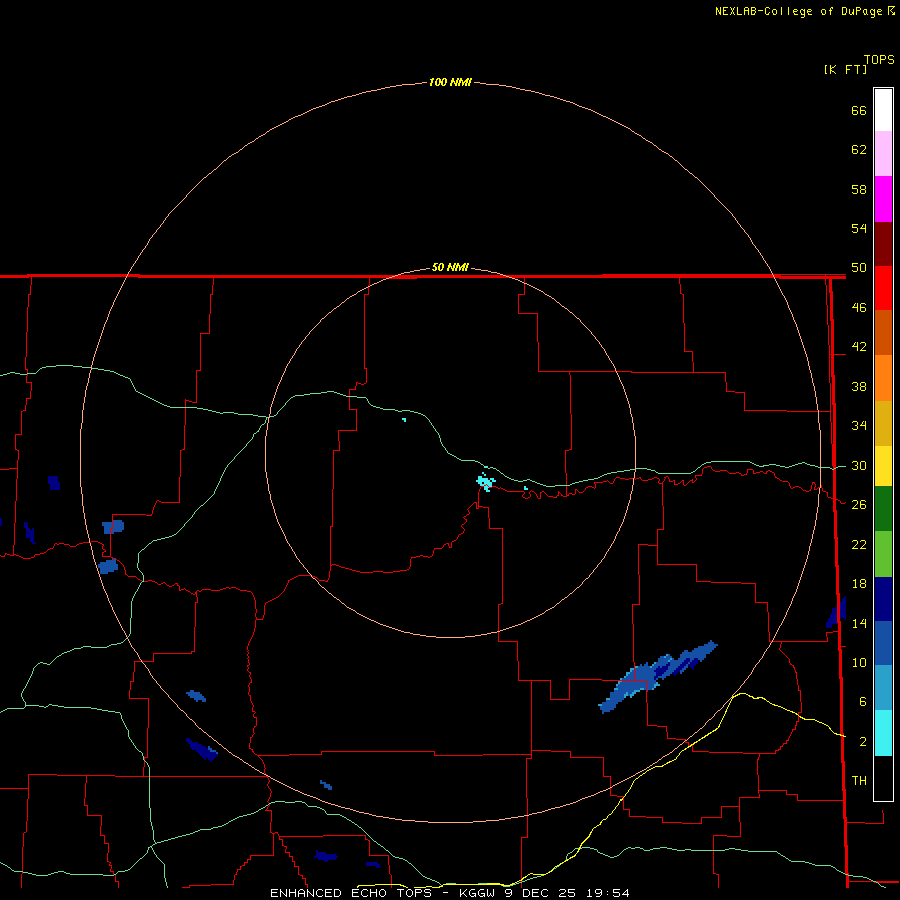Click the TOPS legend title
Image resolution: width=900 pixels, height=900 pixels.
pyautogui.click(x=879, y=59)
